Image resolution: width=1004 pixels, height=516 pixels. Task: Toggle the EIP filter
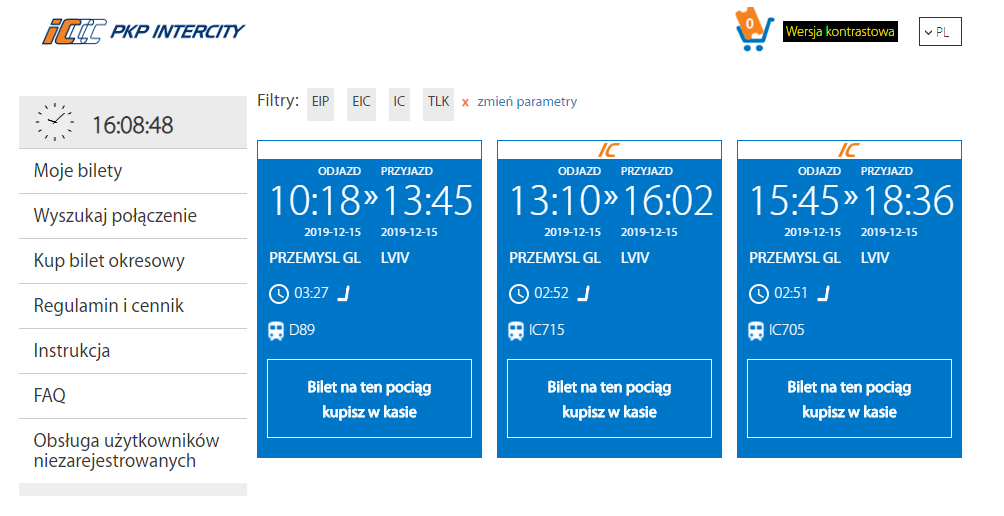pos(320,102)
